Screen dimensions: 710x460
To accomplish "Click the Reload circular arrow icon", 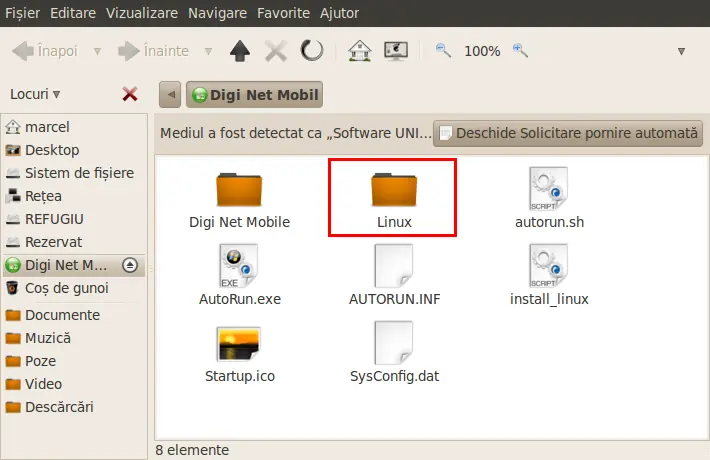I will [x=312, y=51].
